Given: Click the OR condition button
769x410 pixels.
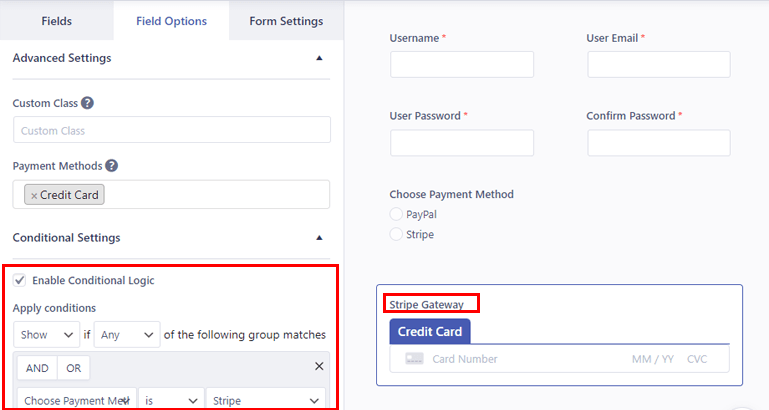Looking at the screenshot, I should [74, 368].
